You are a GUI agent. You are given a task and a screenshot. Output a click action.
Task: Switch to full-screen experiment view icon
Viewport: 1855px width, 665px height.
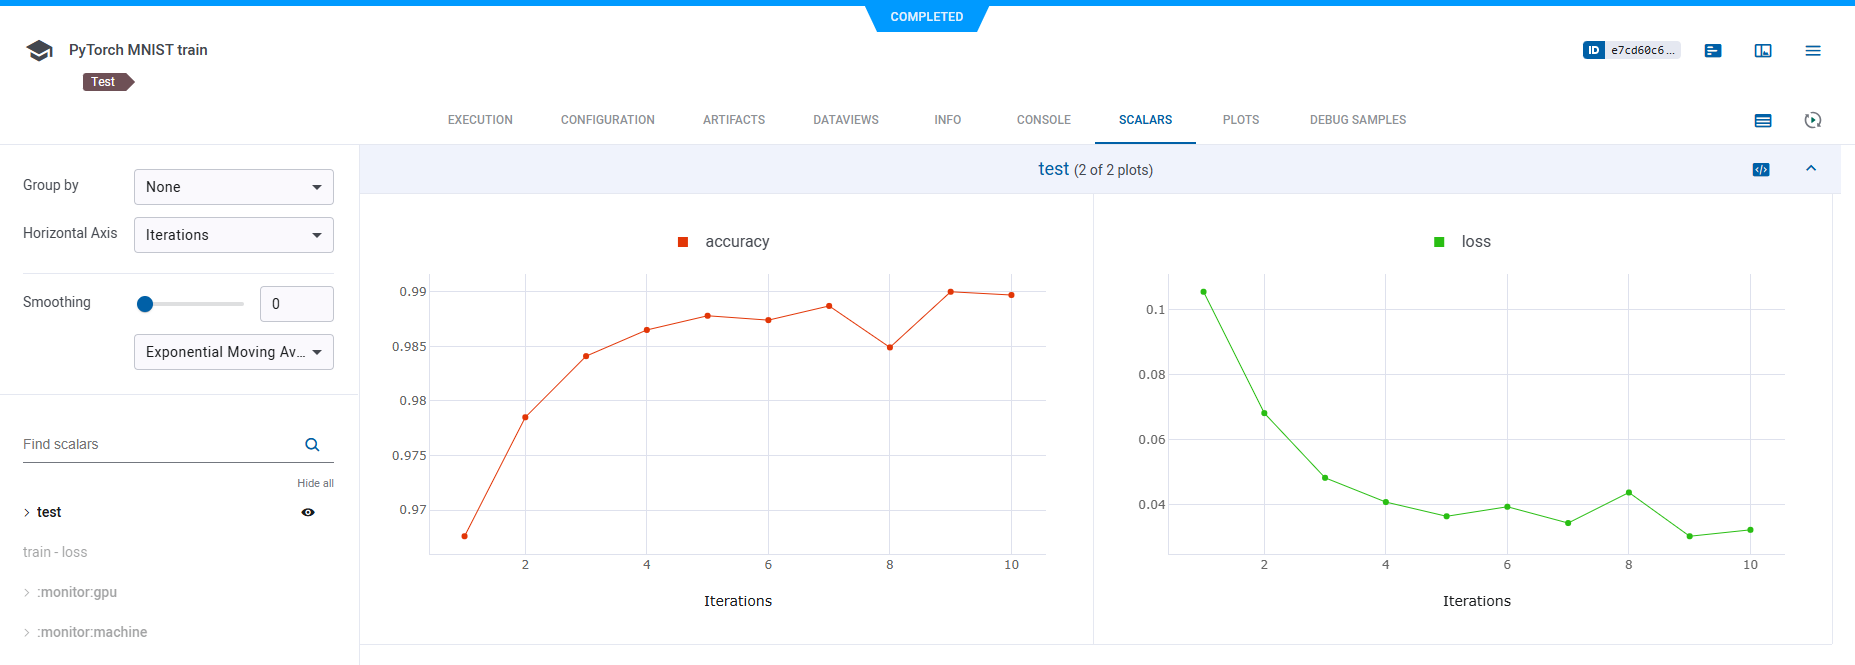[1763, 50]
